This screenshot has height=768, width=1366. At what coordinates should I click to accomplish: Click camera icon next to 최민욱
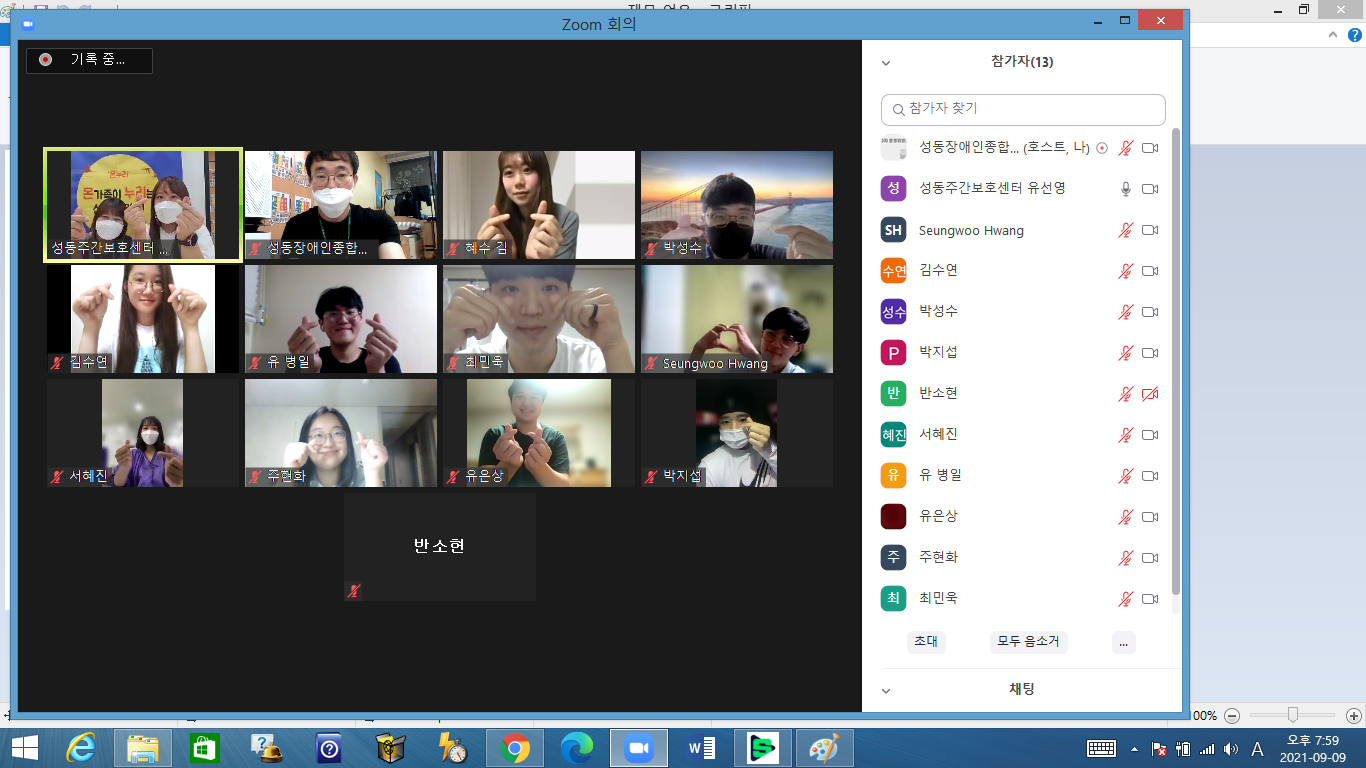point(1150,599)
